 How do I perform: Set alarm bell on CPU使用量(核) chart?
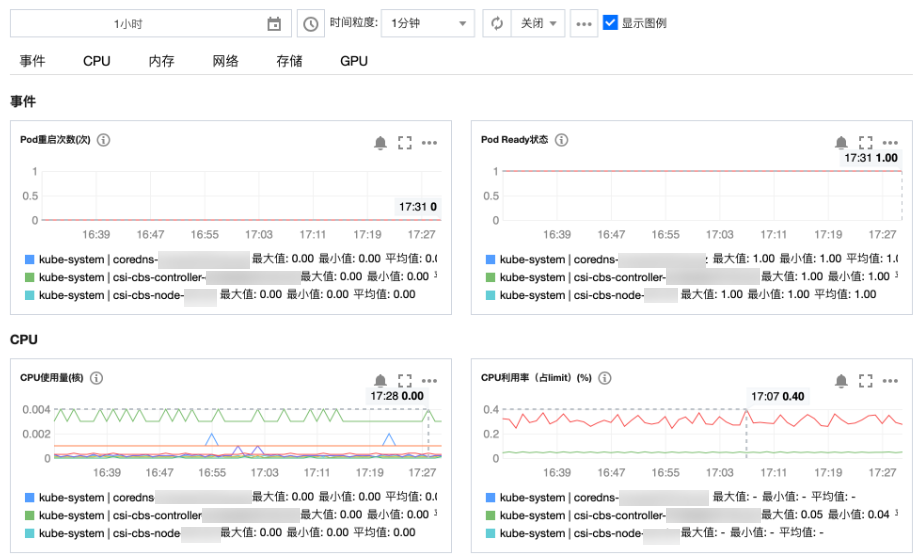point(380,380)
